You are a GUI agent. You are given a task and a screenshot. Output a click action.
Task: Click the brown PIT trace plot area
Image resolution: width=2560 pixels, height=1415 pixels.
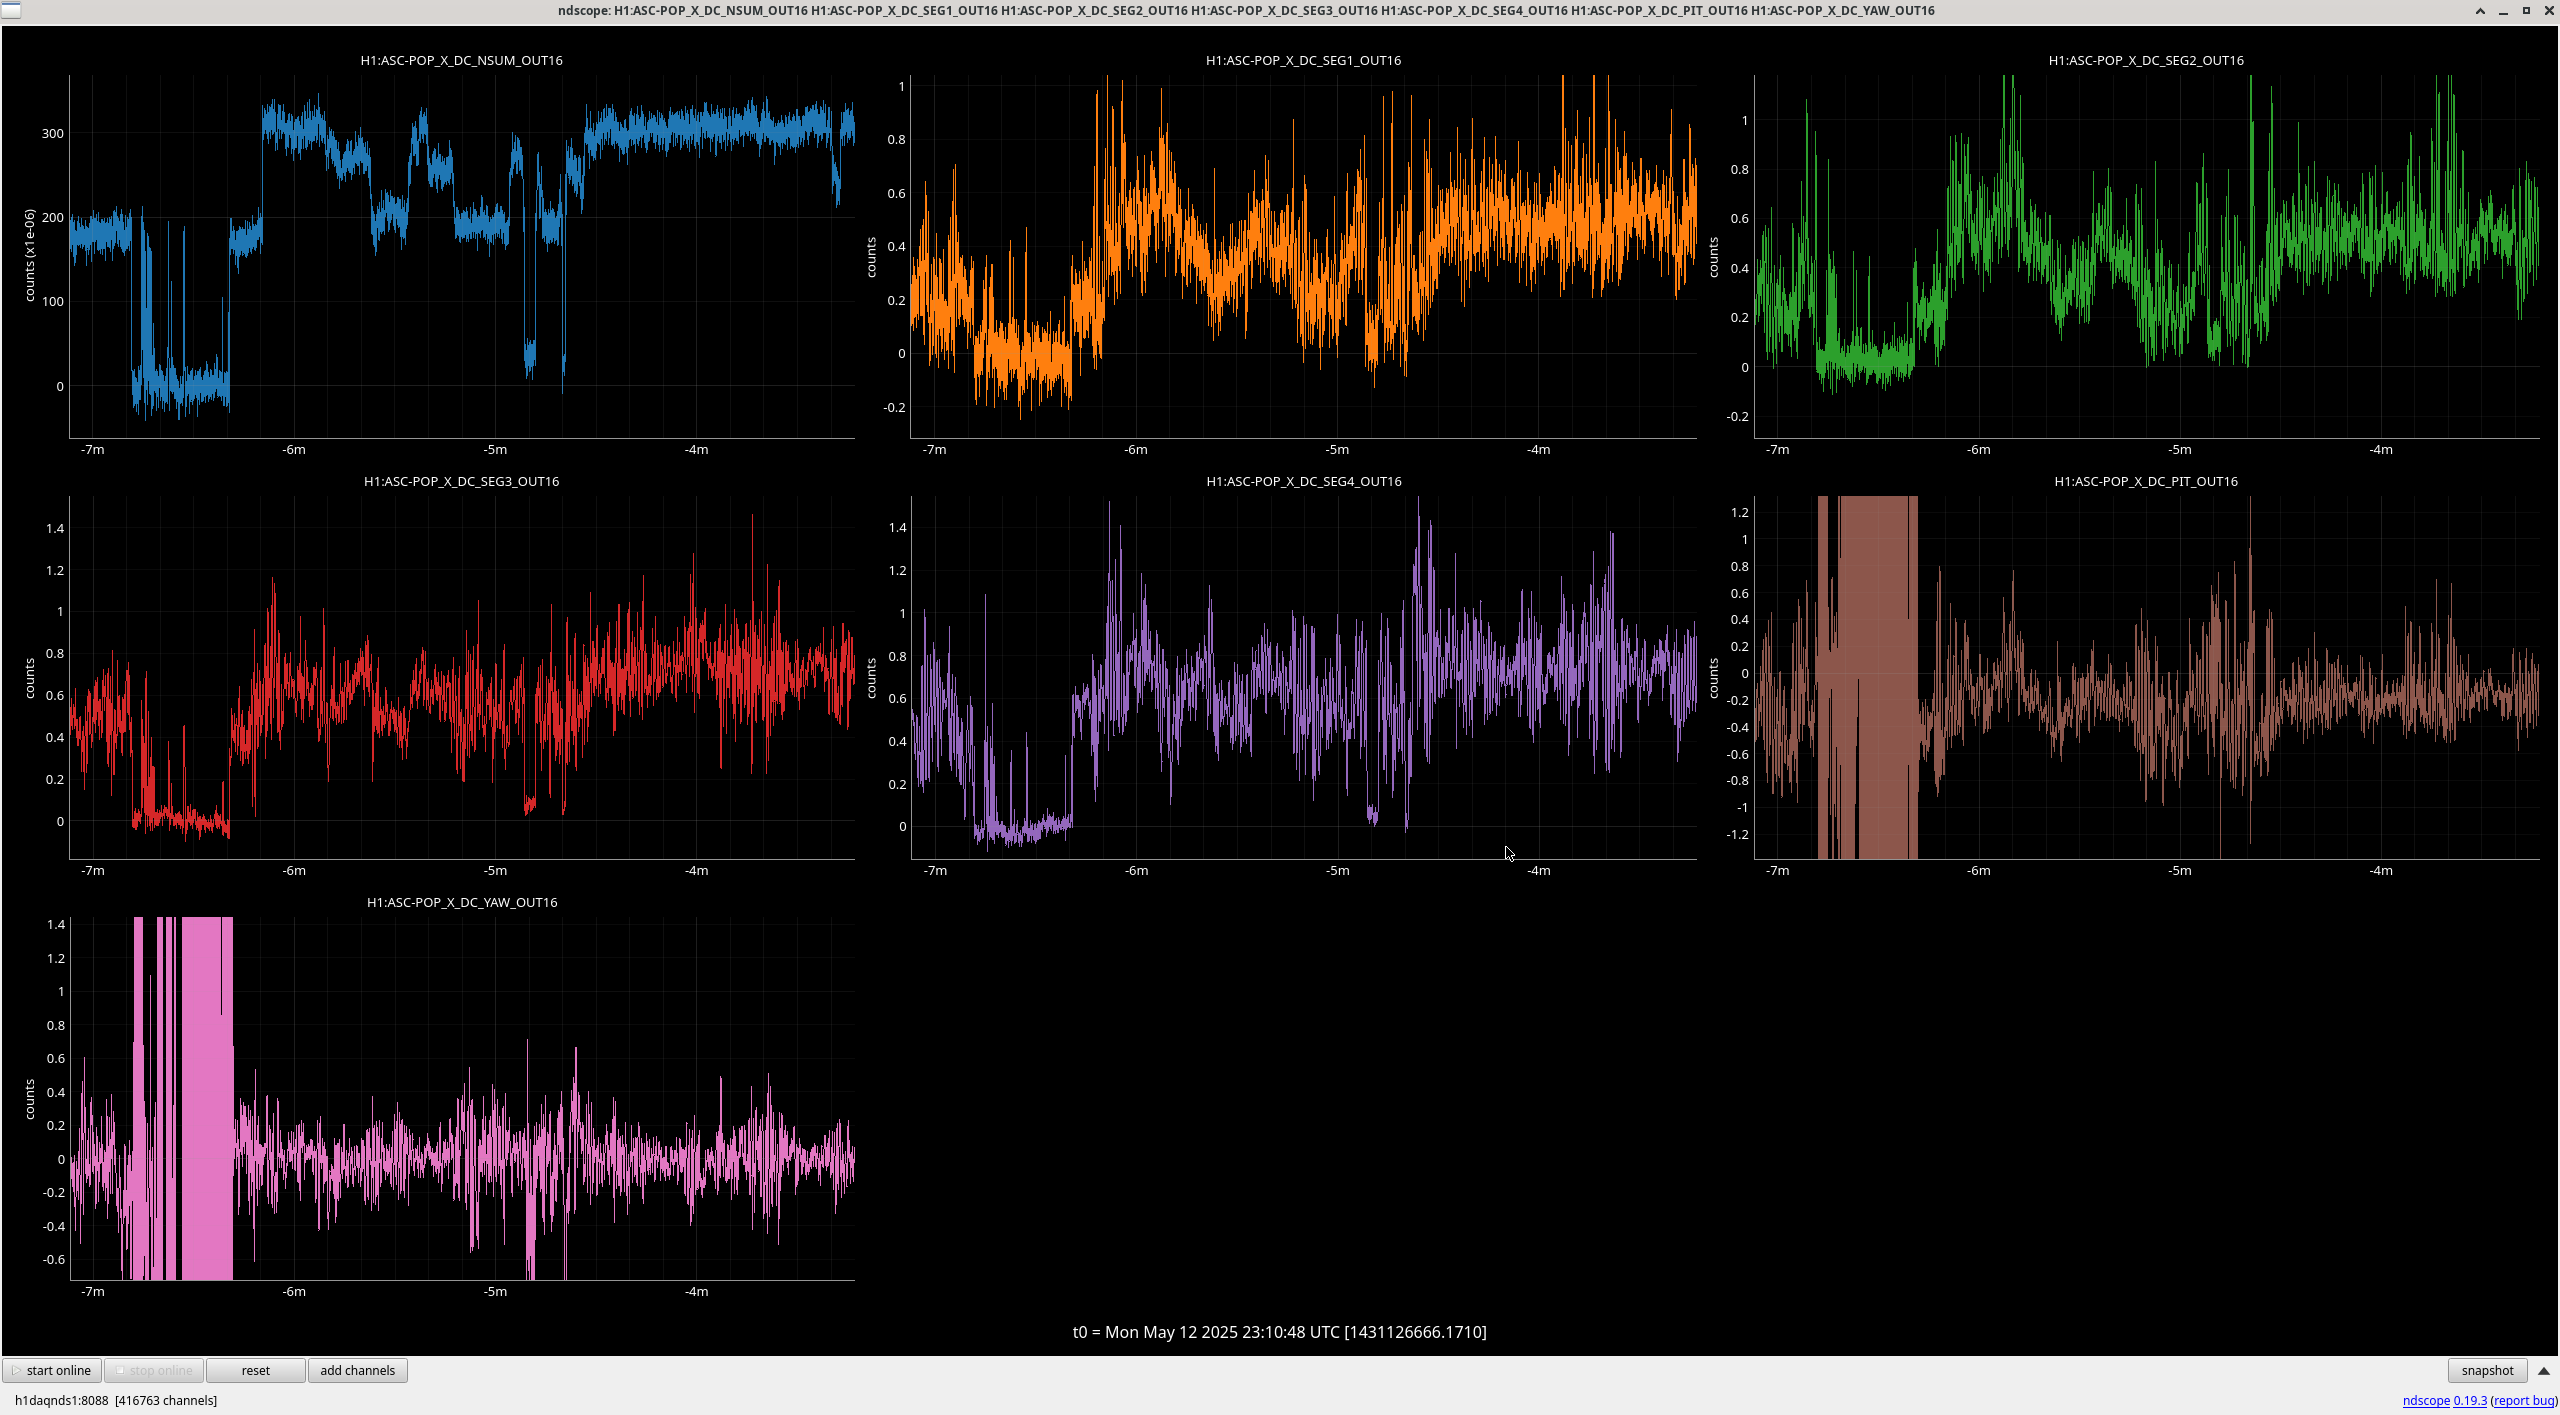[2147, 677]
